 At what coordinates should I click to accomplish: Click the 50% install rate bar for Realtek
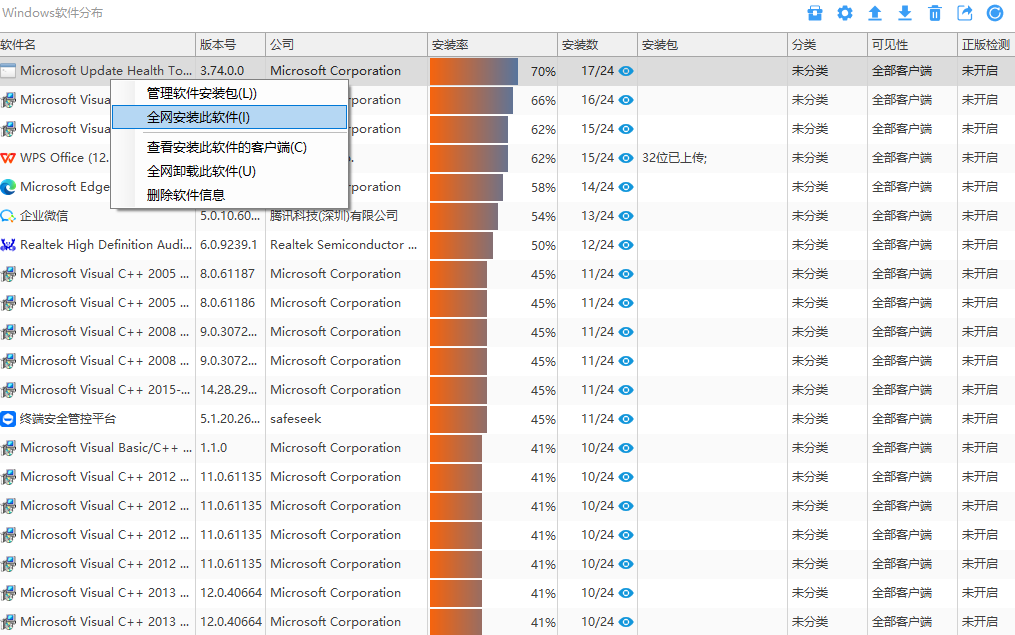coord(461,245)
